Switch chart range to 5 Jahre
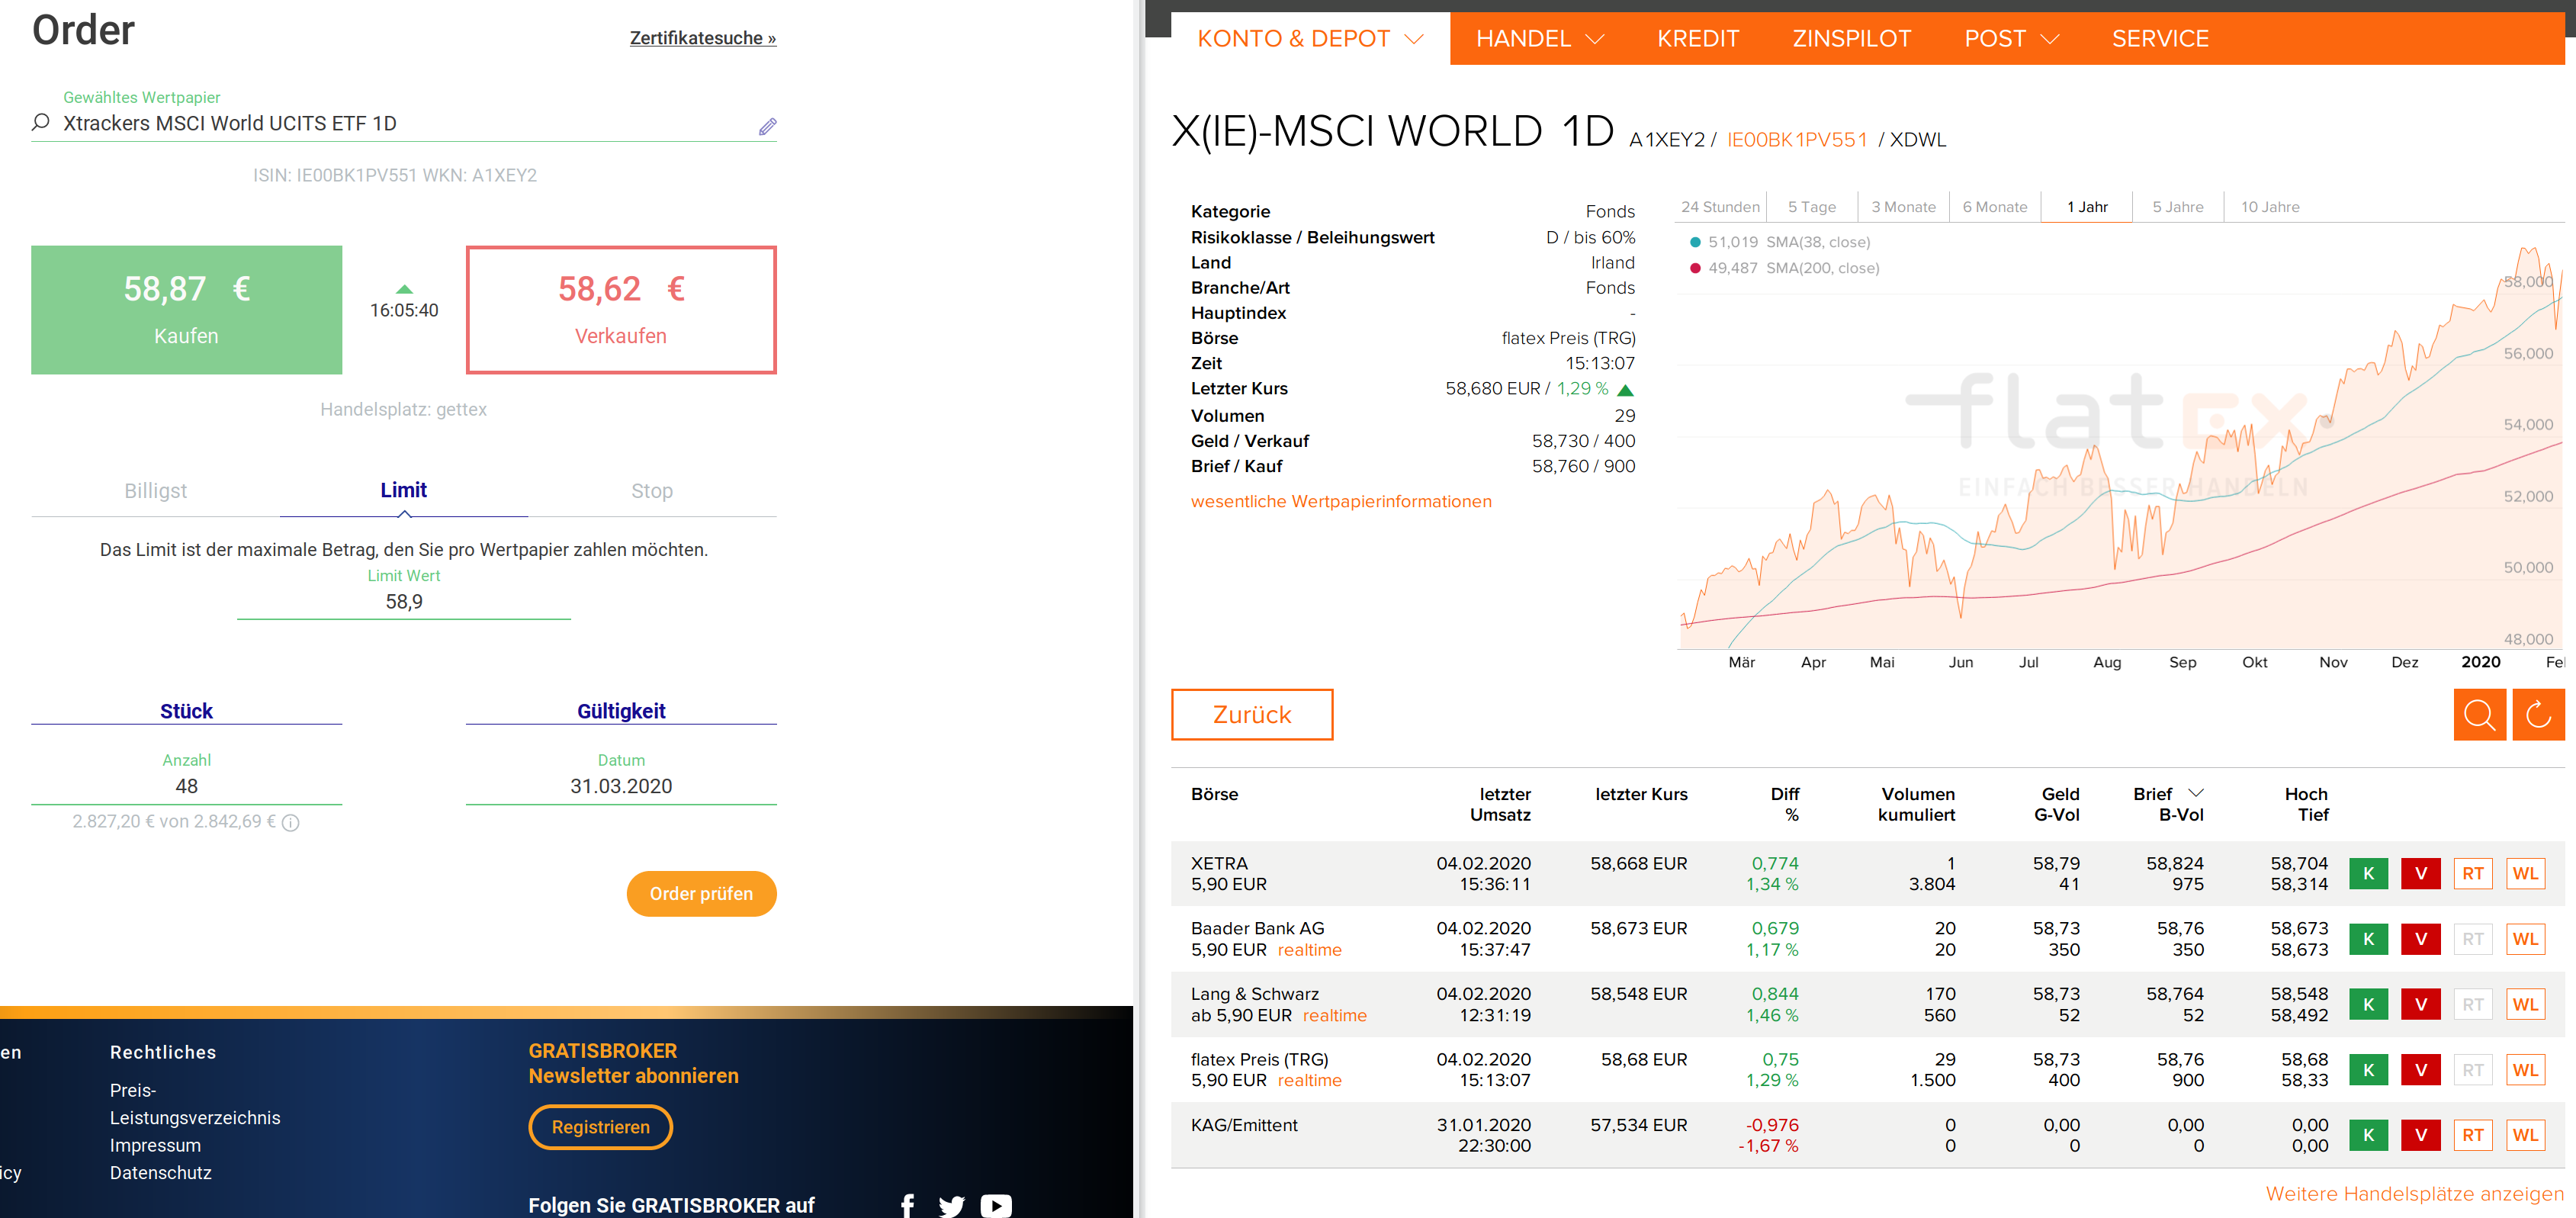2576x1218 pixels. pyautogui.click(x=2177, y=207)
